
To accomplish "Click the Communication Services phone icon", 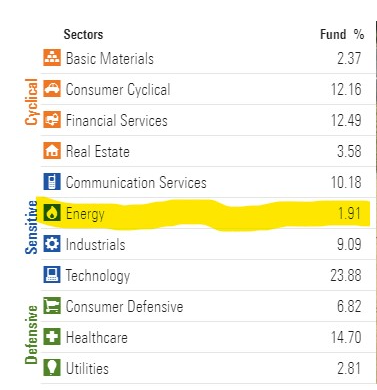I will 52,181.
